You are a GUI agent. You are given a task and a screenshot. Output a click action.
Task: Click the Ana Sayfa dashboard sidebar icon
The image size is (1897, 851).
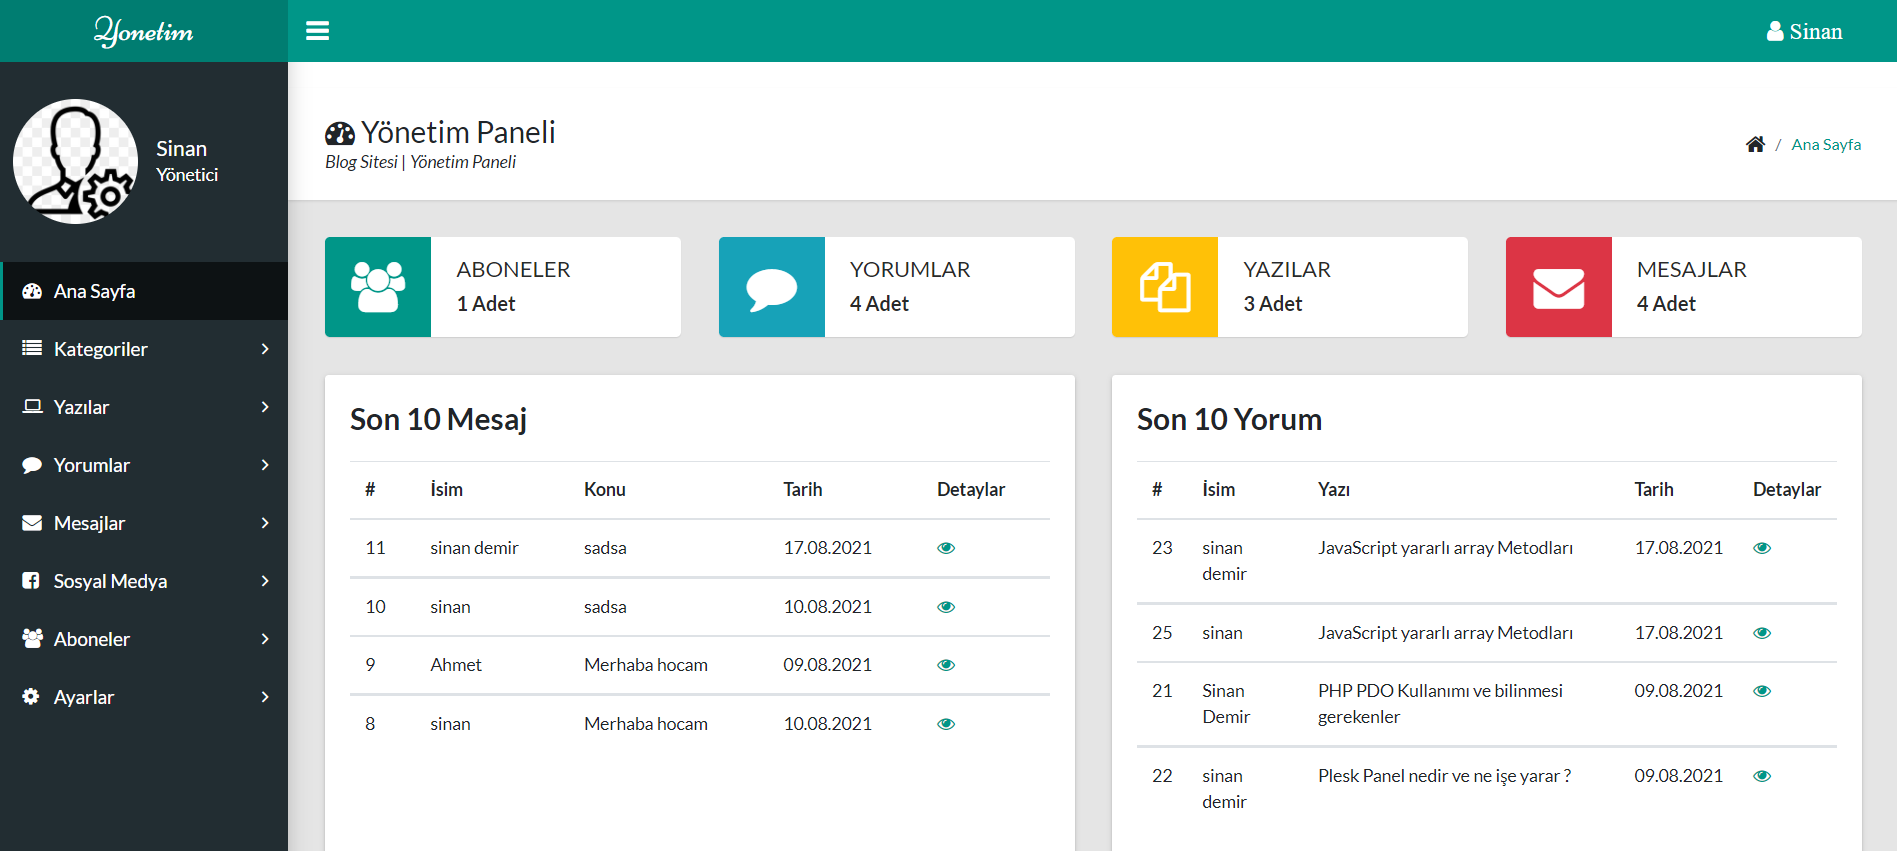pos(32,291)
